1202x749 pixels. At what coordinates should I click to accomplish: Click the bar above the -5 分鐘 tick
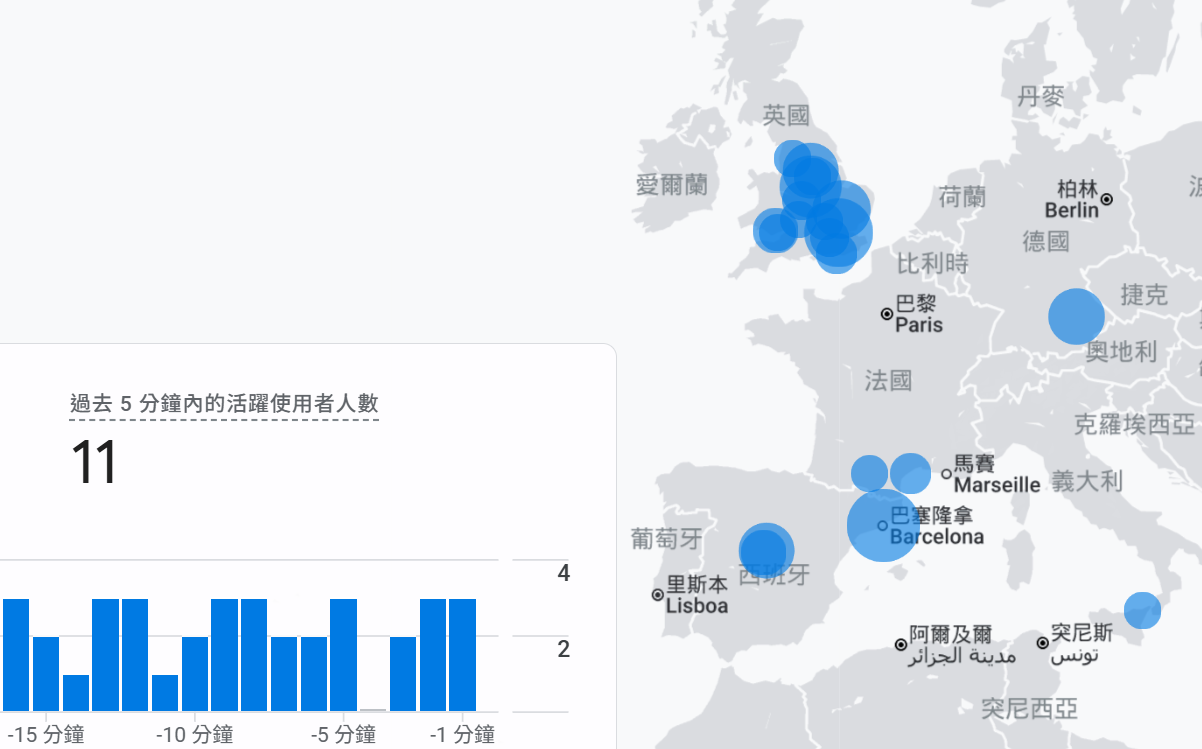[x=344, y=655]
